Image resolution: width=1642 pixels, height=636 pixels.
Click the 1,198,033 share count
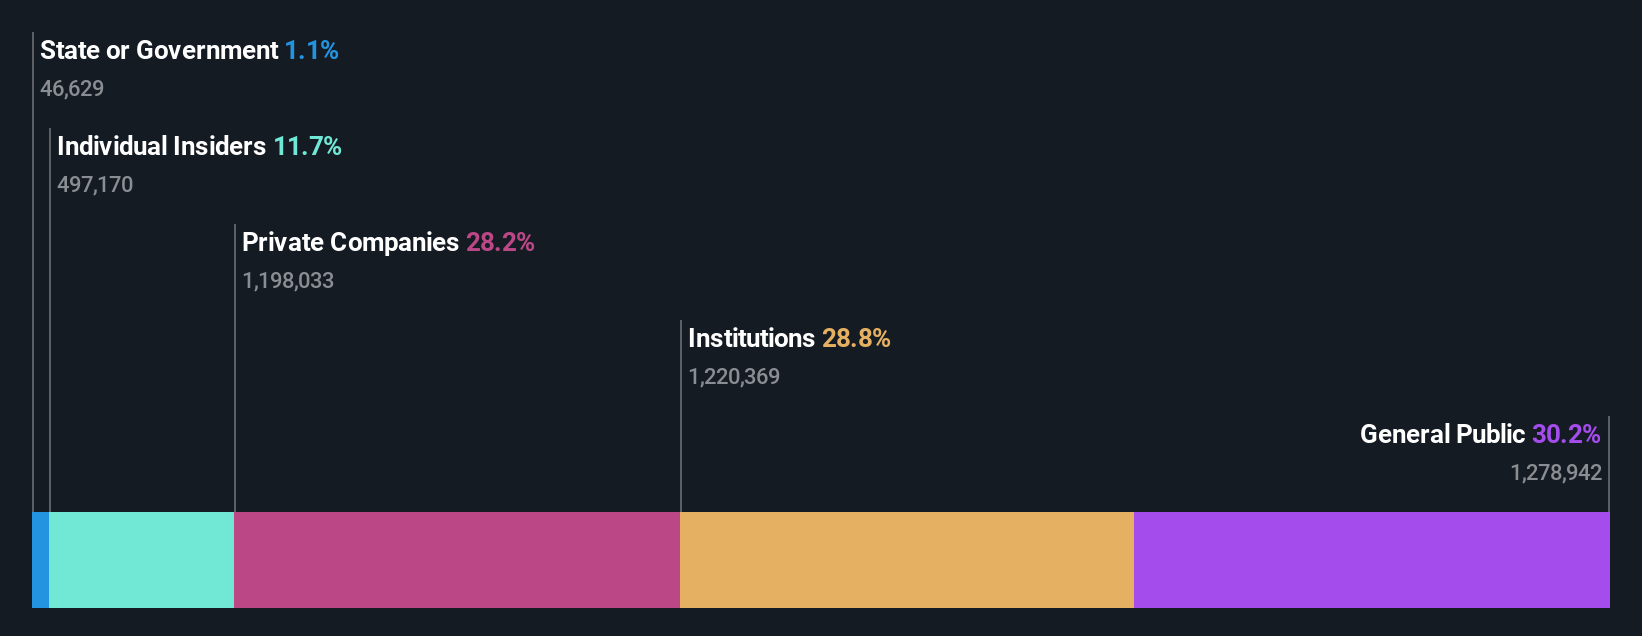point(288,280)
